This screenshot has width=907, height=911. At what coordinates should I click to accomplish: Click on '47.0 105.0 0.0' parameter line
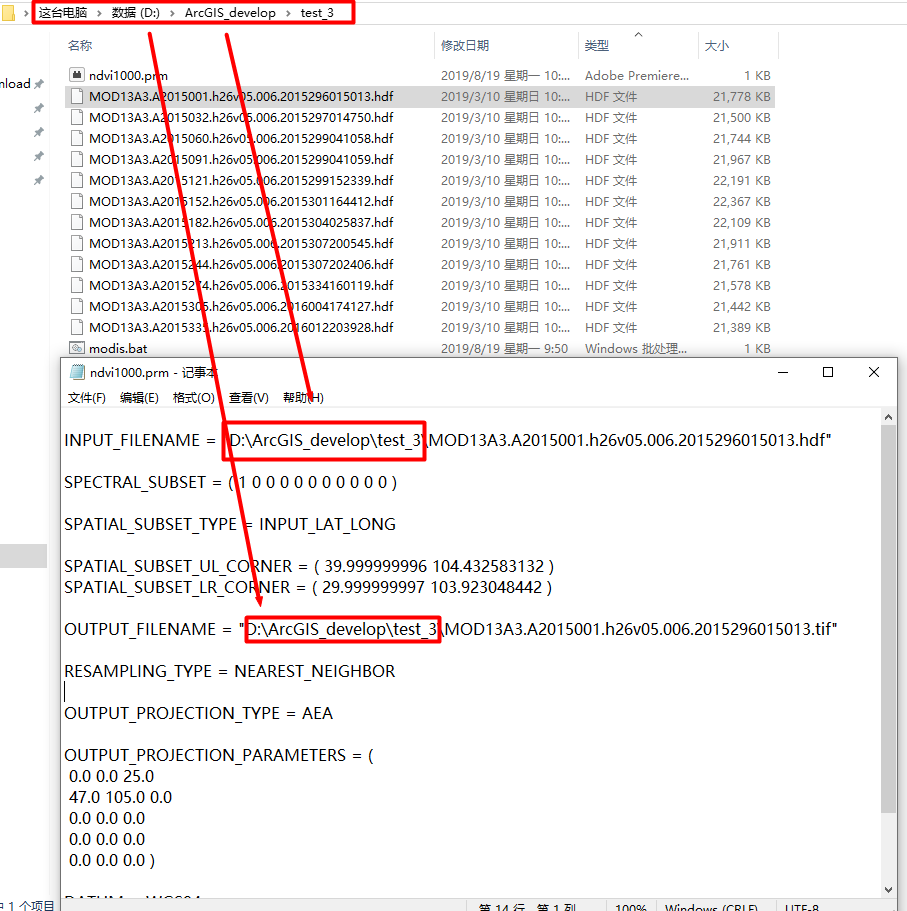click(x=120, y=797)
